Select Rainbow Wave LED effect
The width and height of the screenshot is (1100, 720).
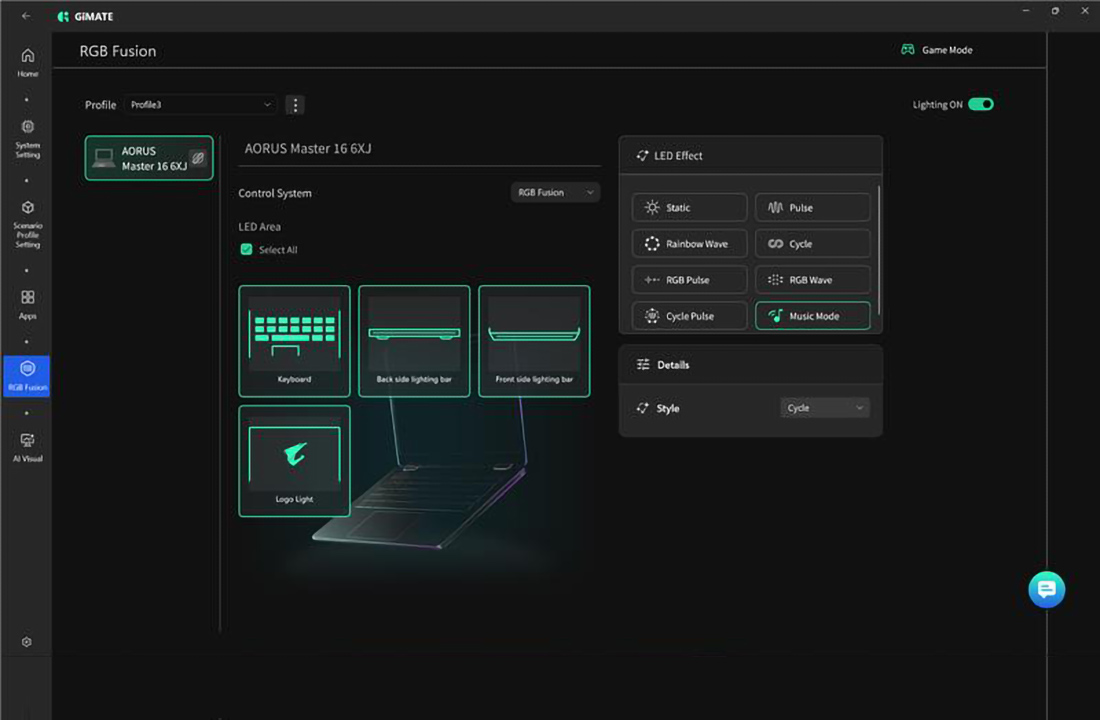pyautogui.click(x=689, y=244)
